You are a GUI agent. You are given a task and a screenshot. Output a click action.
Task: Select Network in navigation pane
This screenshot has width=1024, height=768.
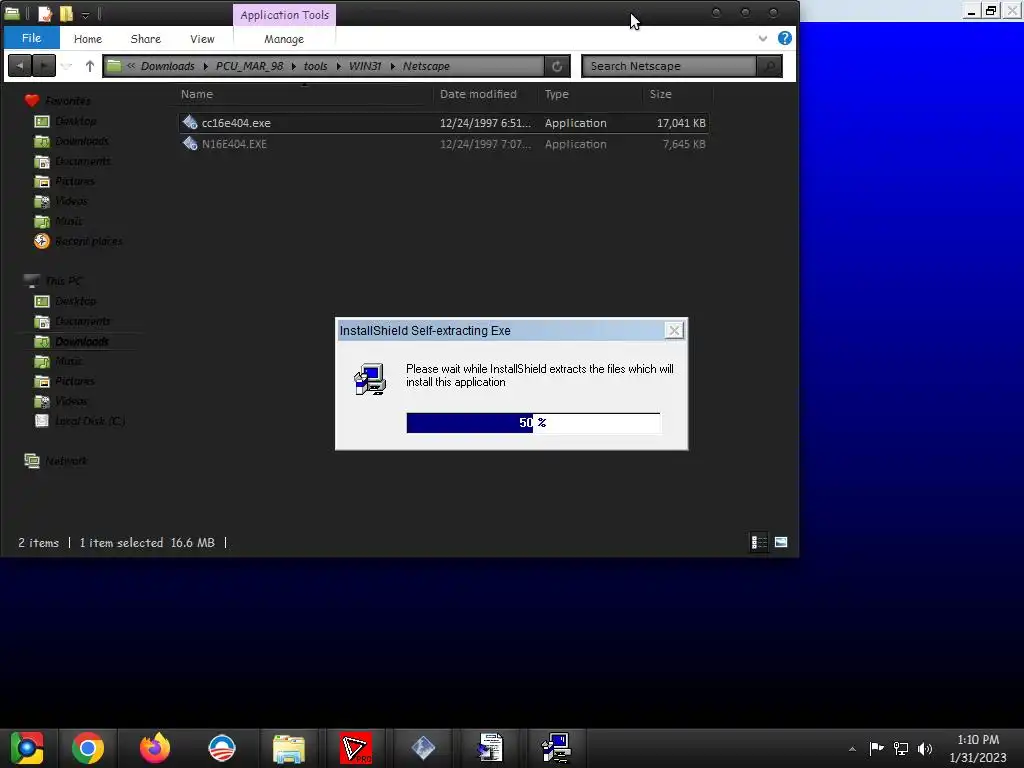point(65,461)
